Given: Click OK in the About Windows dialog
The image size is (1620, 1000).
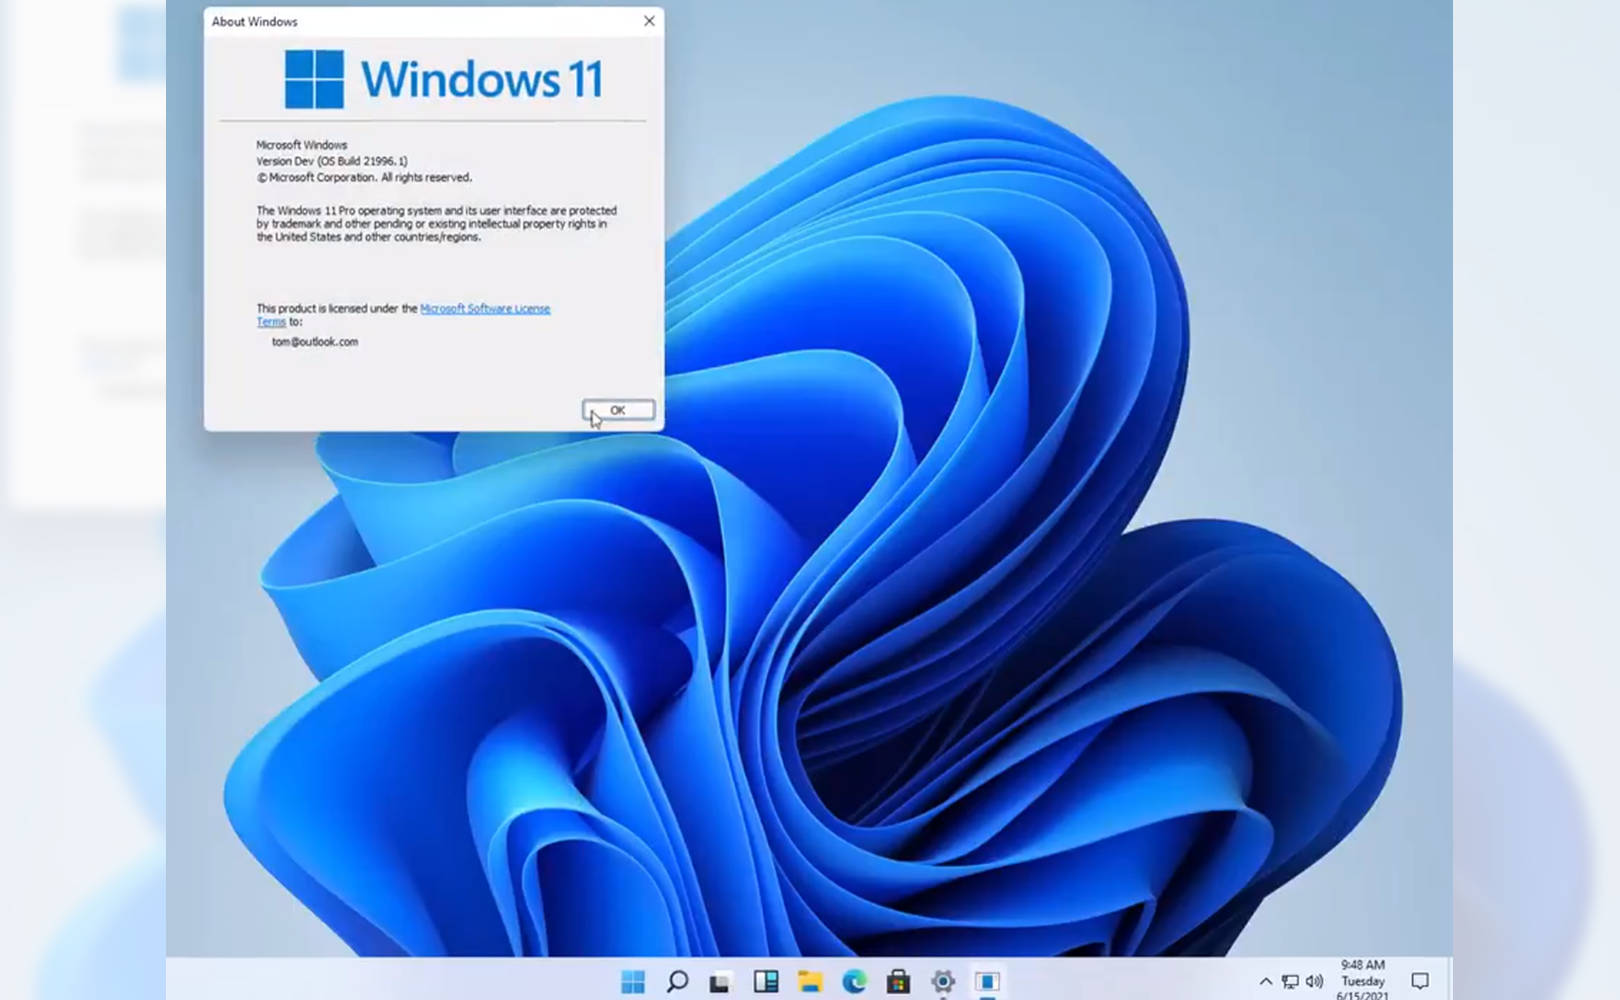Looking at the screenshot, I should coord(617,409).
